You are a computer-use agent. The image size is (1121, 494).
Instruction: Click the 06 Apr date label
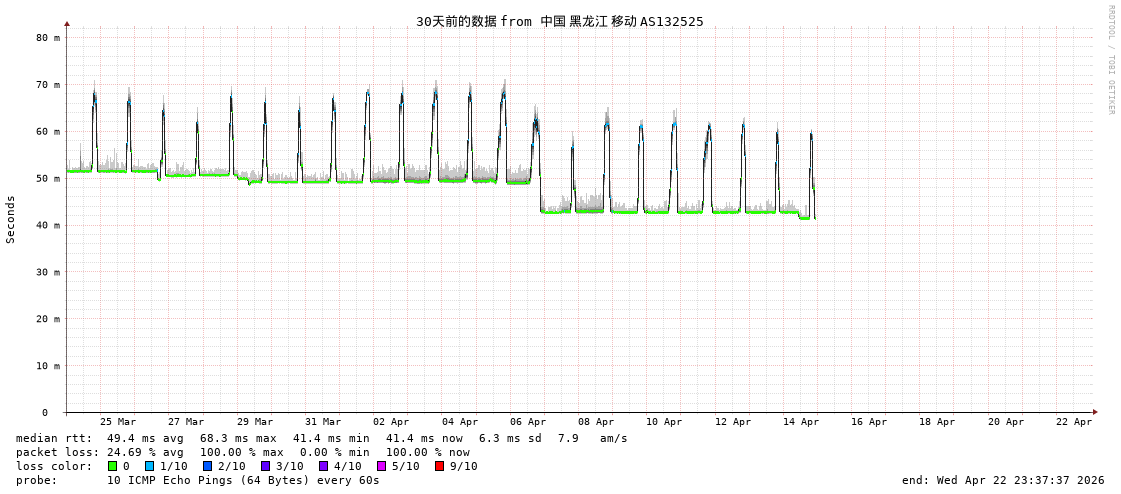[528, 422]
